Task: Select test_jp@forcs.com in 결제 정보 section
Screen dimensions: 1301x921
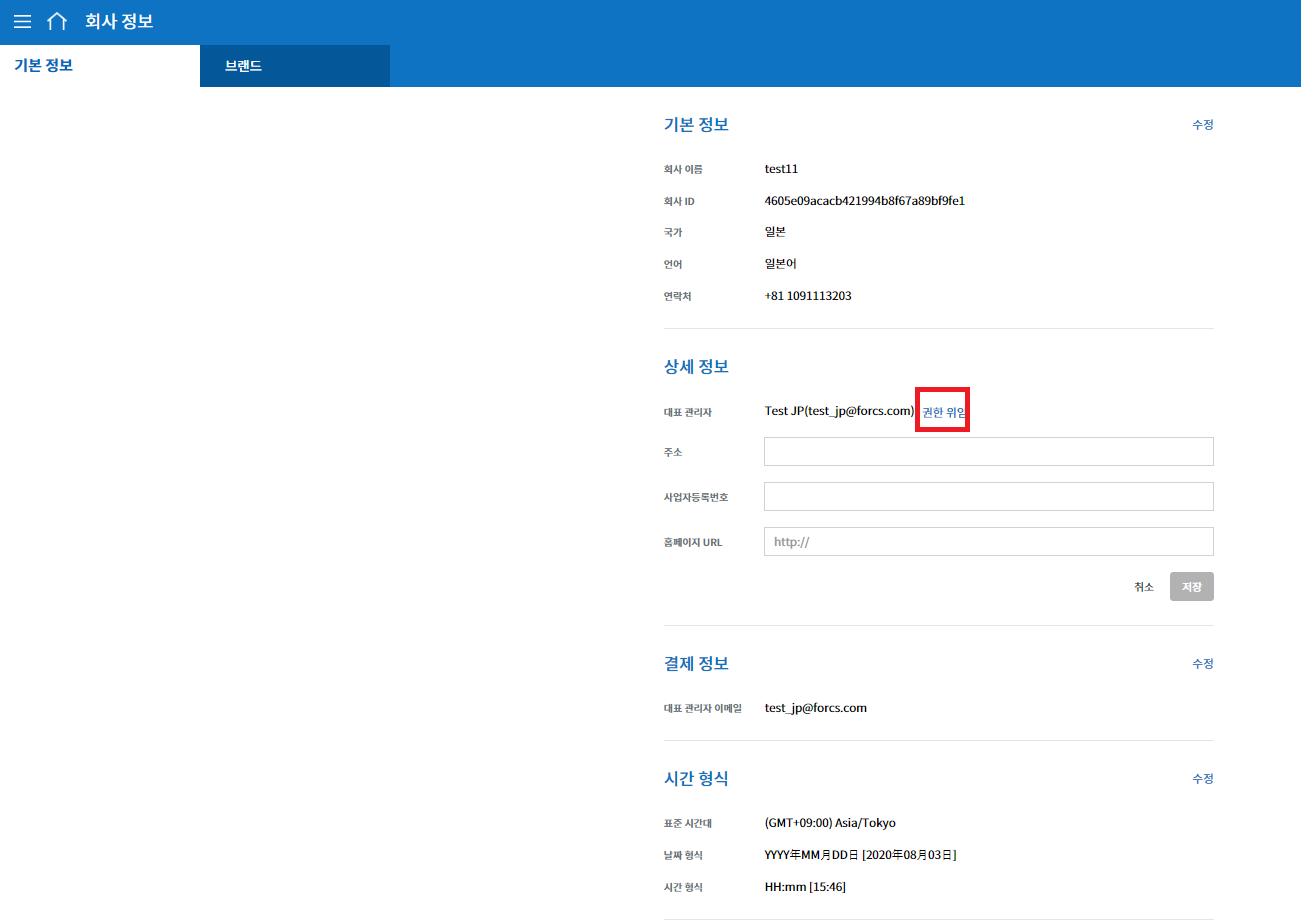Action: coord(815,708)
